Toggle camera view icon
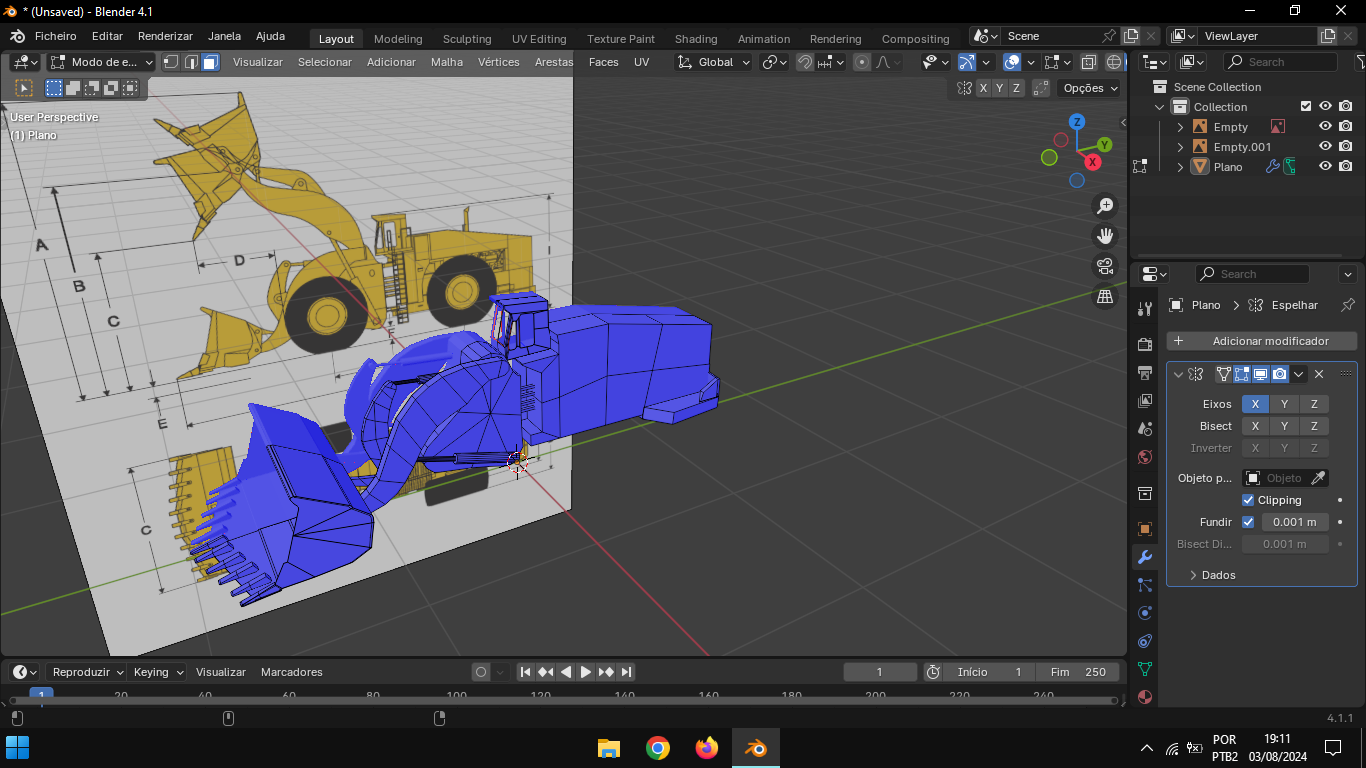Image resolution: width=1366 pixels, height=768 pixels. pos(1105,266)
